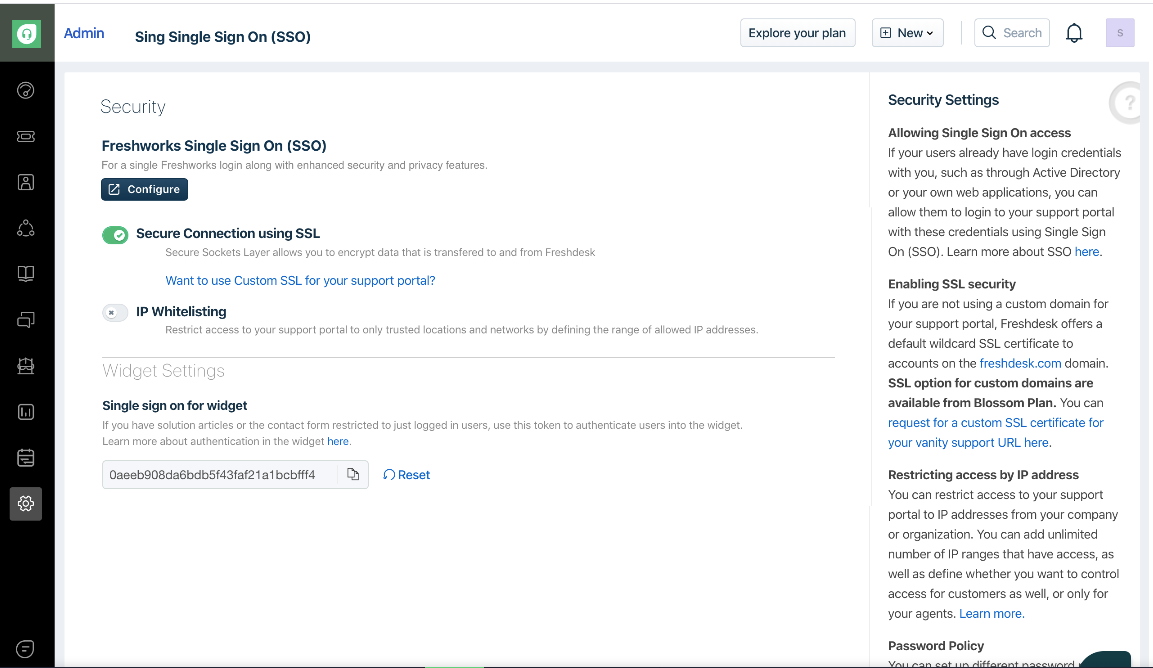The height and width of the screenshot is (668, 1153).
Task: Open the user avatar menu
Action: 1120,33
